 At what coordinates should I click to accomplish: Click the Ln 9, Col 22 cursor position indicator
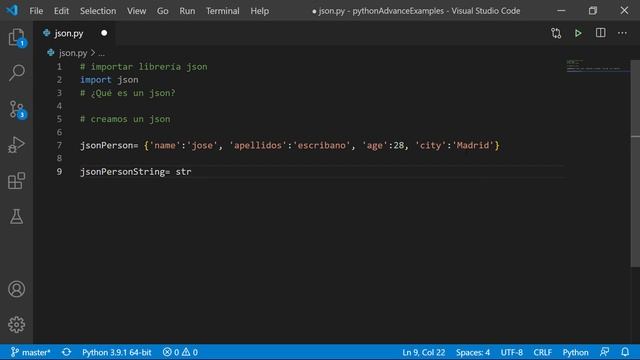(424, 352)
